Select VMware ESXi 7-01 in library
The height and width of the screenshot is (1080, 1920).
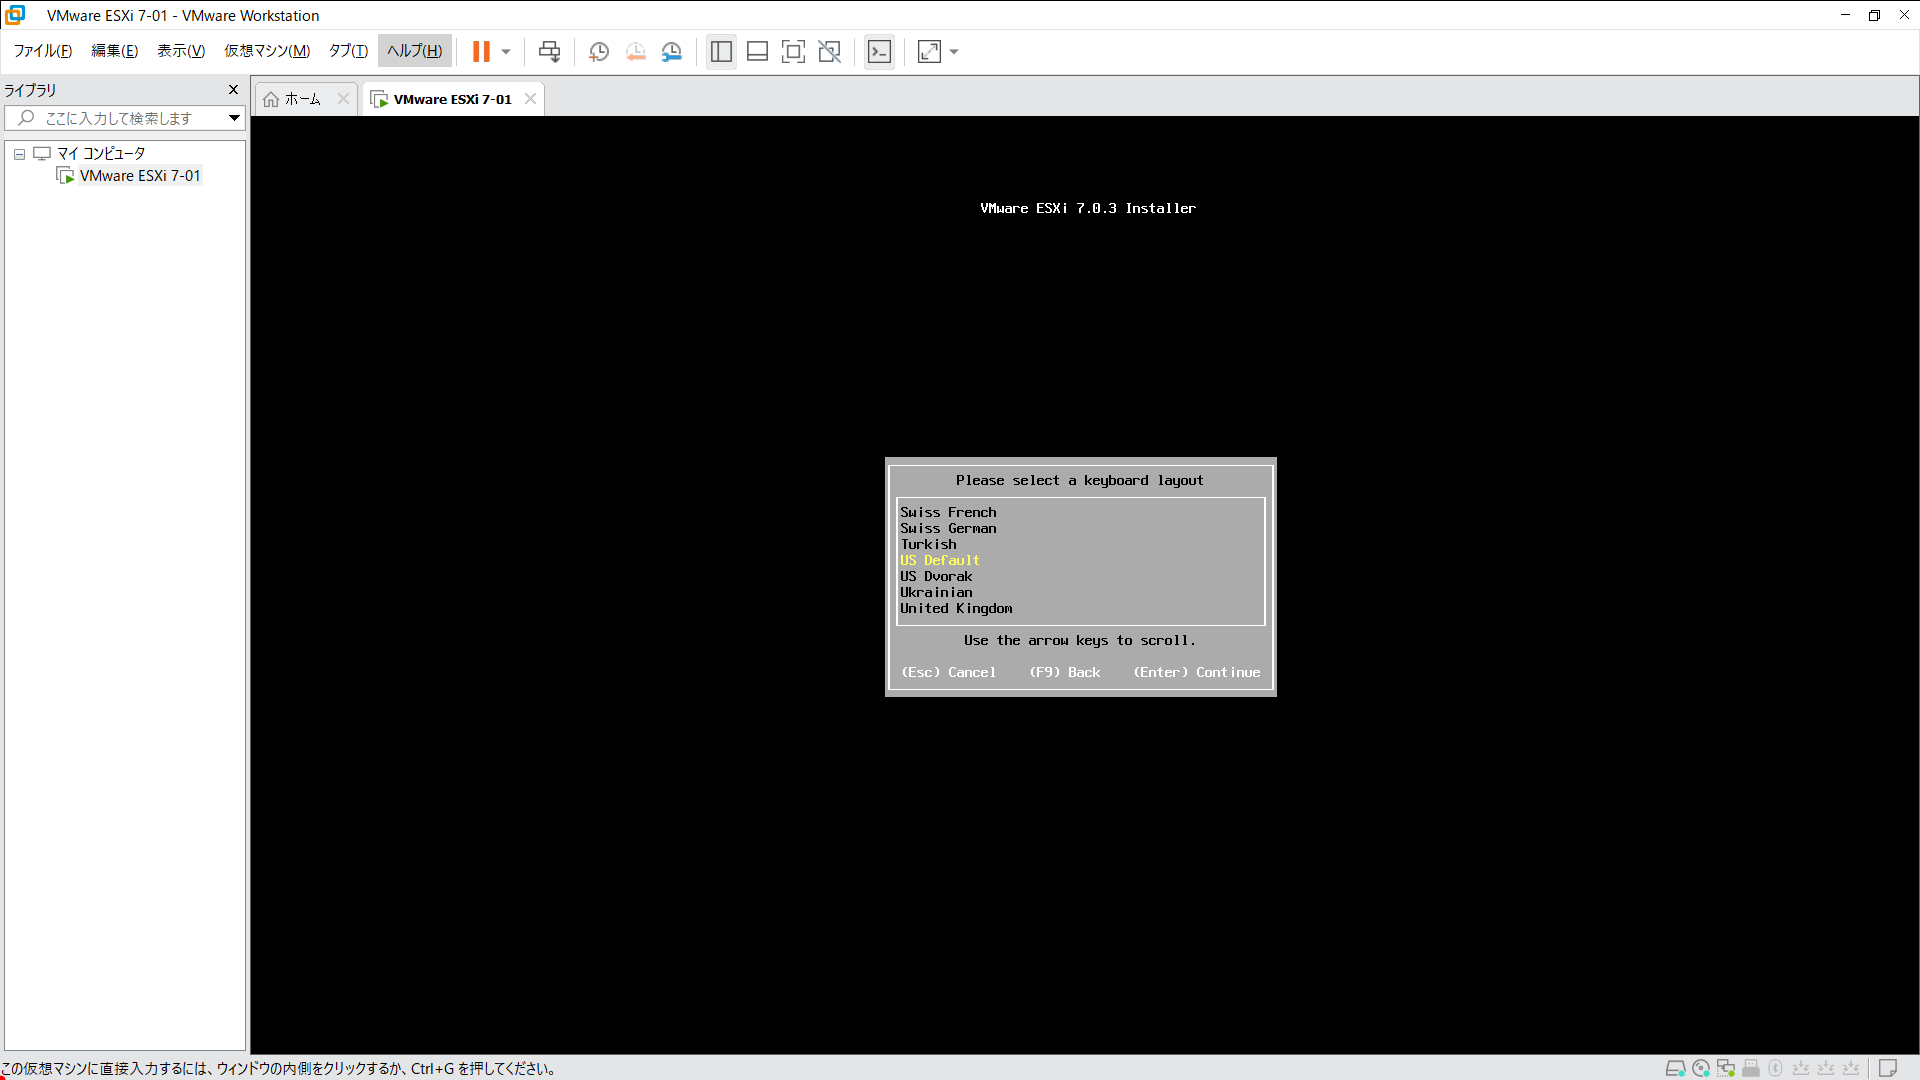[x=140, y=176]
